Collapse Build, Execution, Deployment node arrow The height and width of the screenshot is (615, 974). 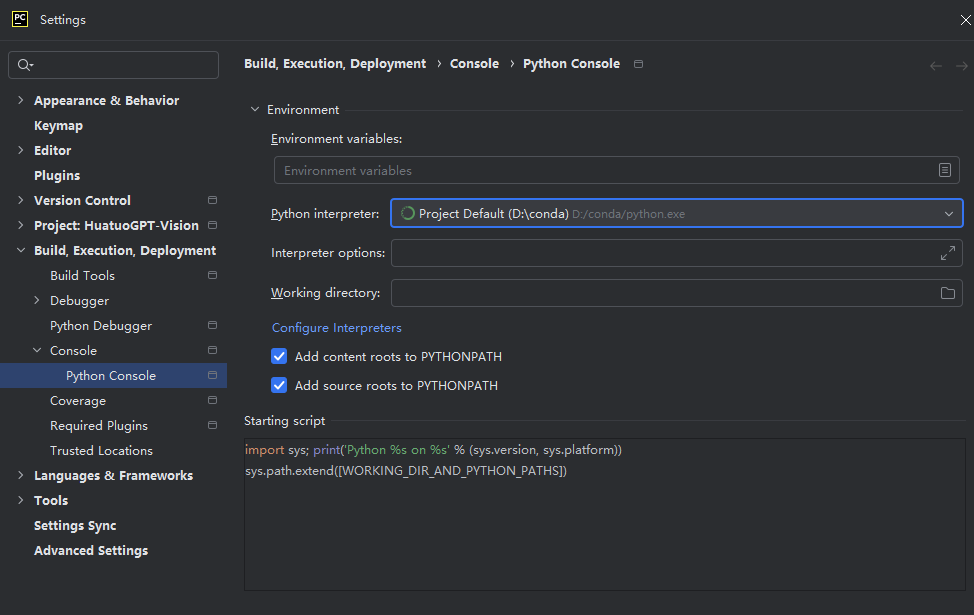click(20, 250)
